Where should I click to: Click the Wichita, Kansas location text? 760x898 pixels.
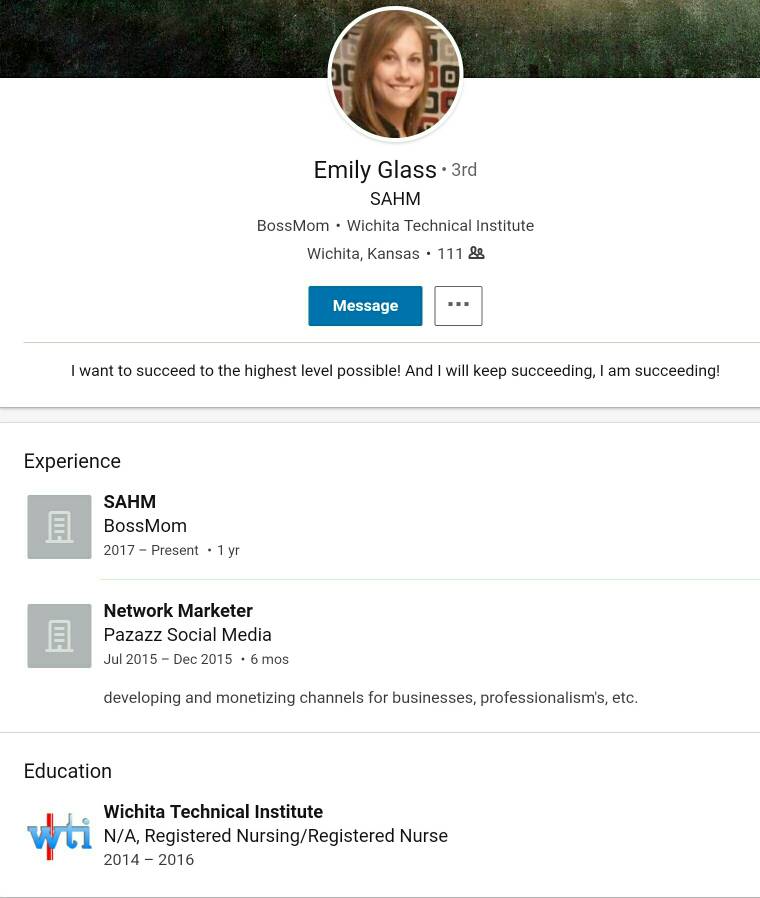(x=363, y=254)
